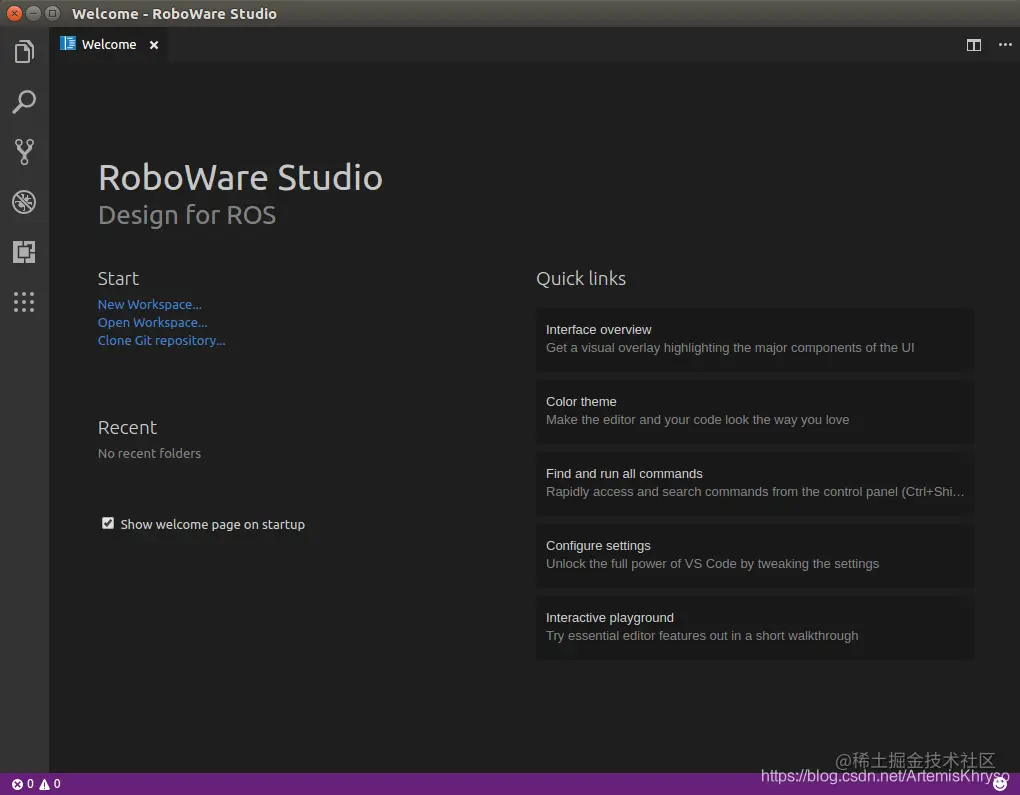Click the 'Quick links' heading
Image resolution: width=1020 pixels, height=795 pixels.
tap(581, 278)
